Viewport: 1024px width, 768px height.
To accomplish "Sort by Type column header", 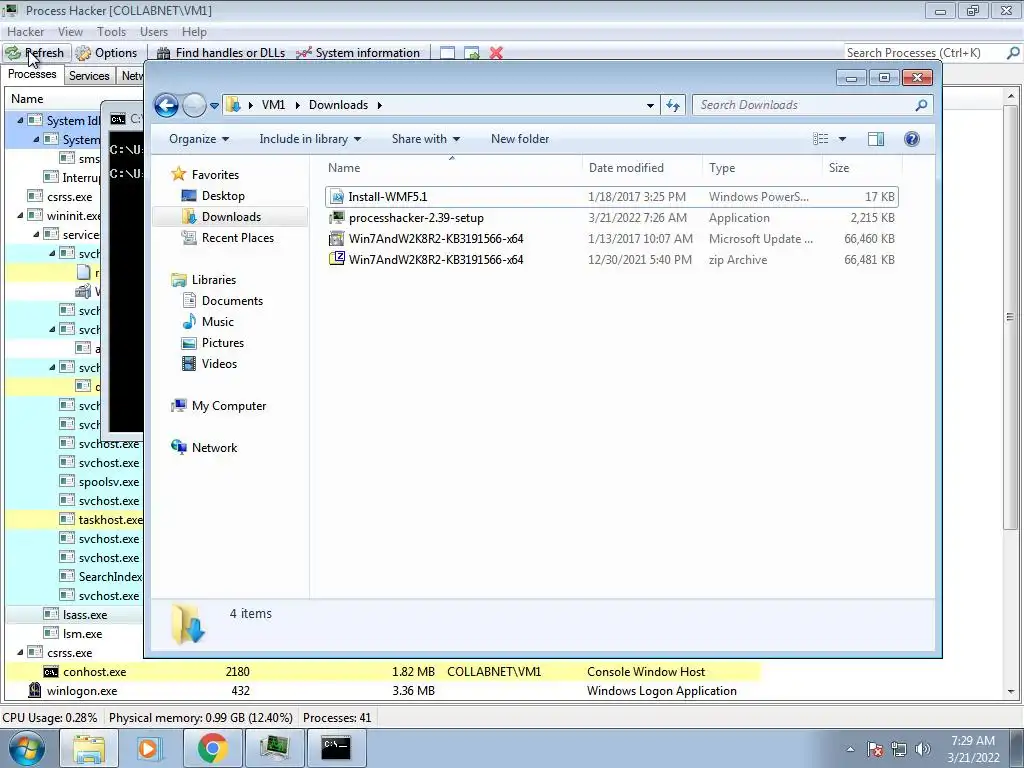I will tap(762, 168).
